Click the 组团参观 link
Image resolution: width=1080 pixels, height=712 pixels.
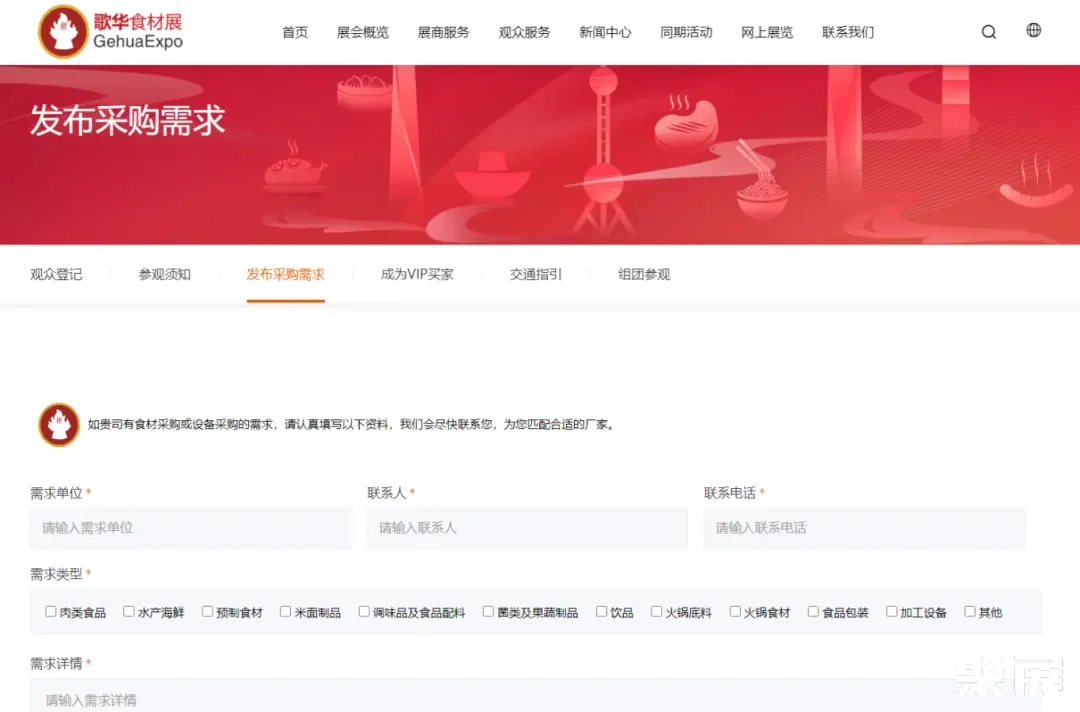point(643,274)
